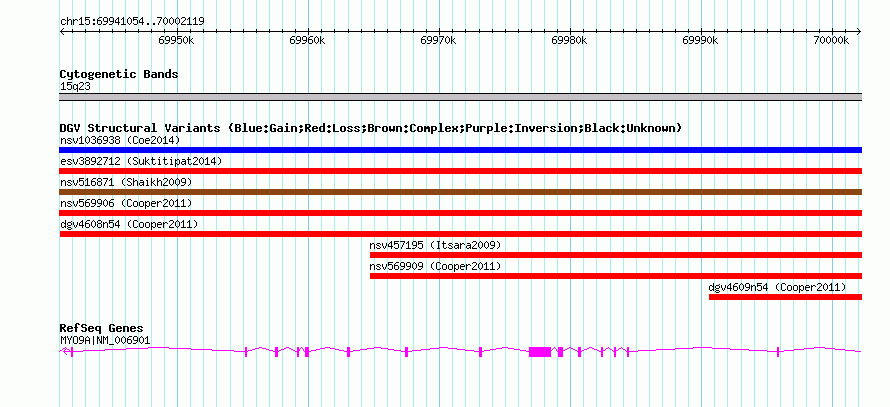The width and height of the screenshot is (890, 407).
Task: Click the chr15:69941054..70002119 coordinate label
Action: pos(132,22)
